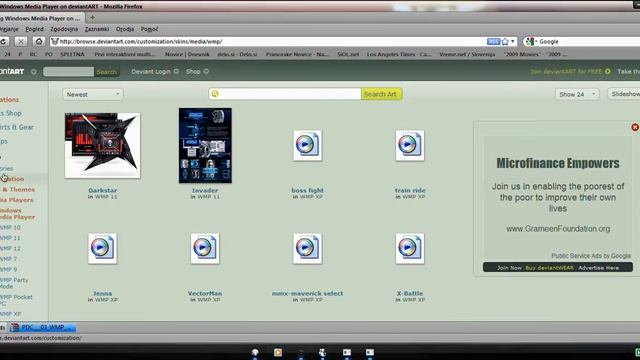Open the Orodja menu
The height and width of the screenshot is (360, 640).
point(125,29)
